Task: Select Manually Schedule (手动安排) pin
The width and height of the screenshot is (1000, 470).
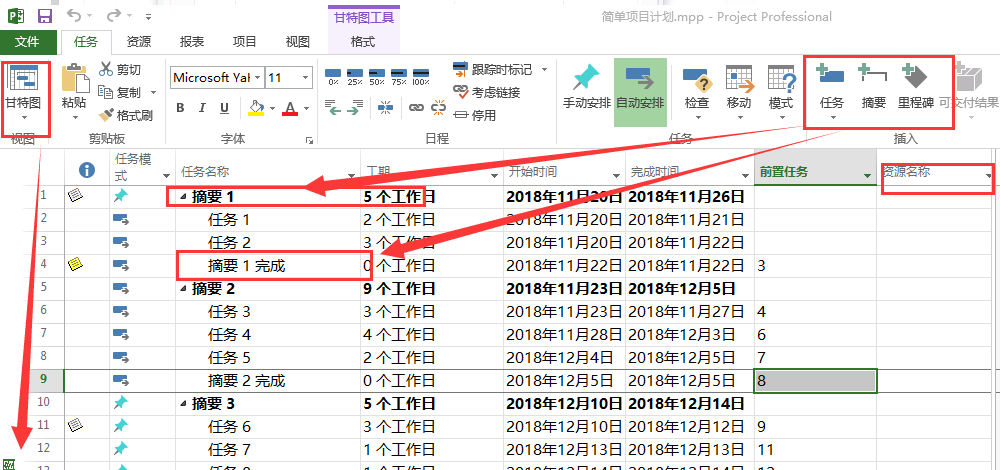Action: pos(587,87)
